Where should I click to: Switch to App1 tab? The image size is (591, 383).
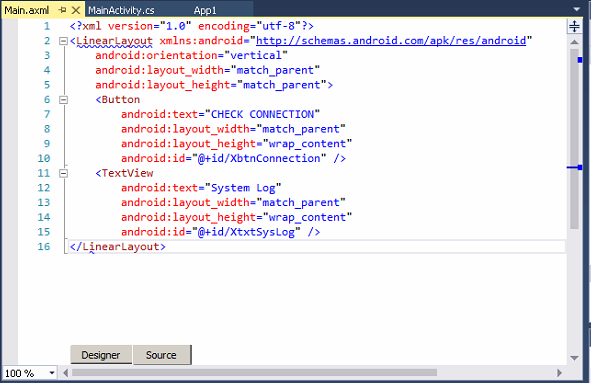click(x=205, y=10)
